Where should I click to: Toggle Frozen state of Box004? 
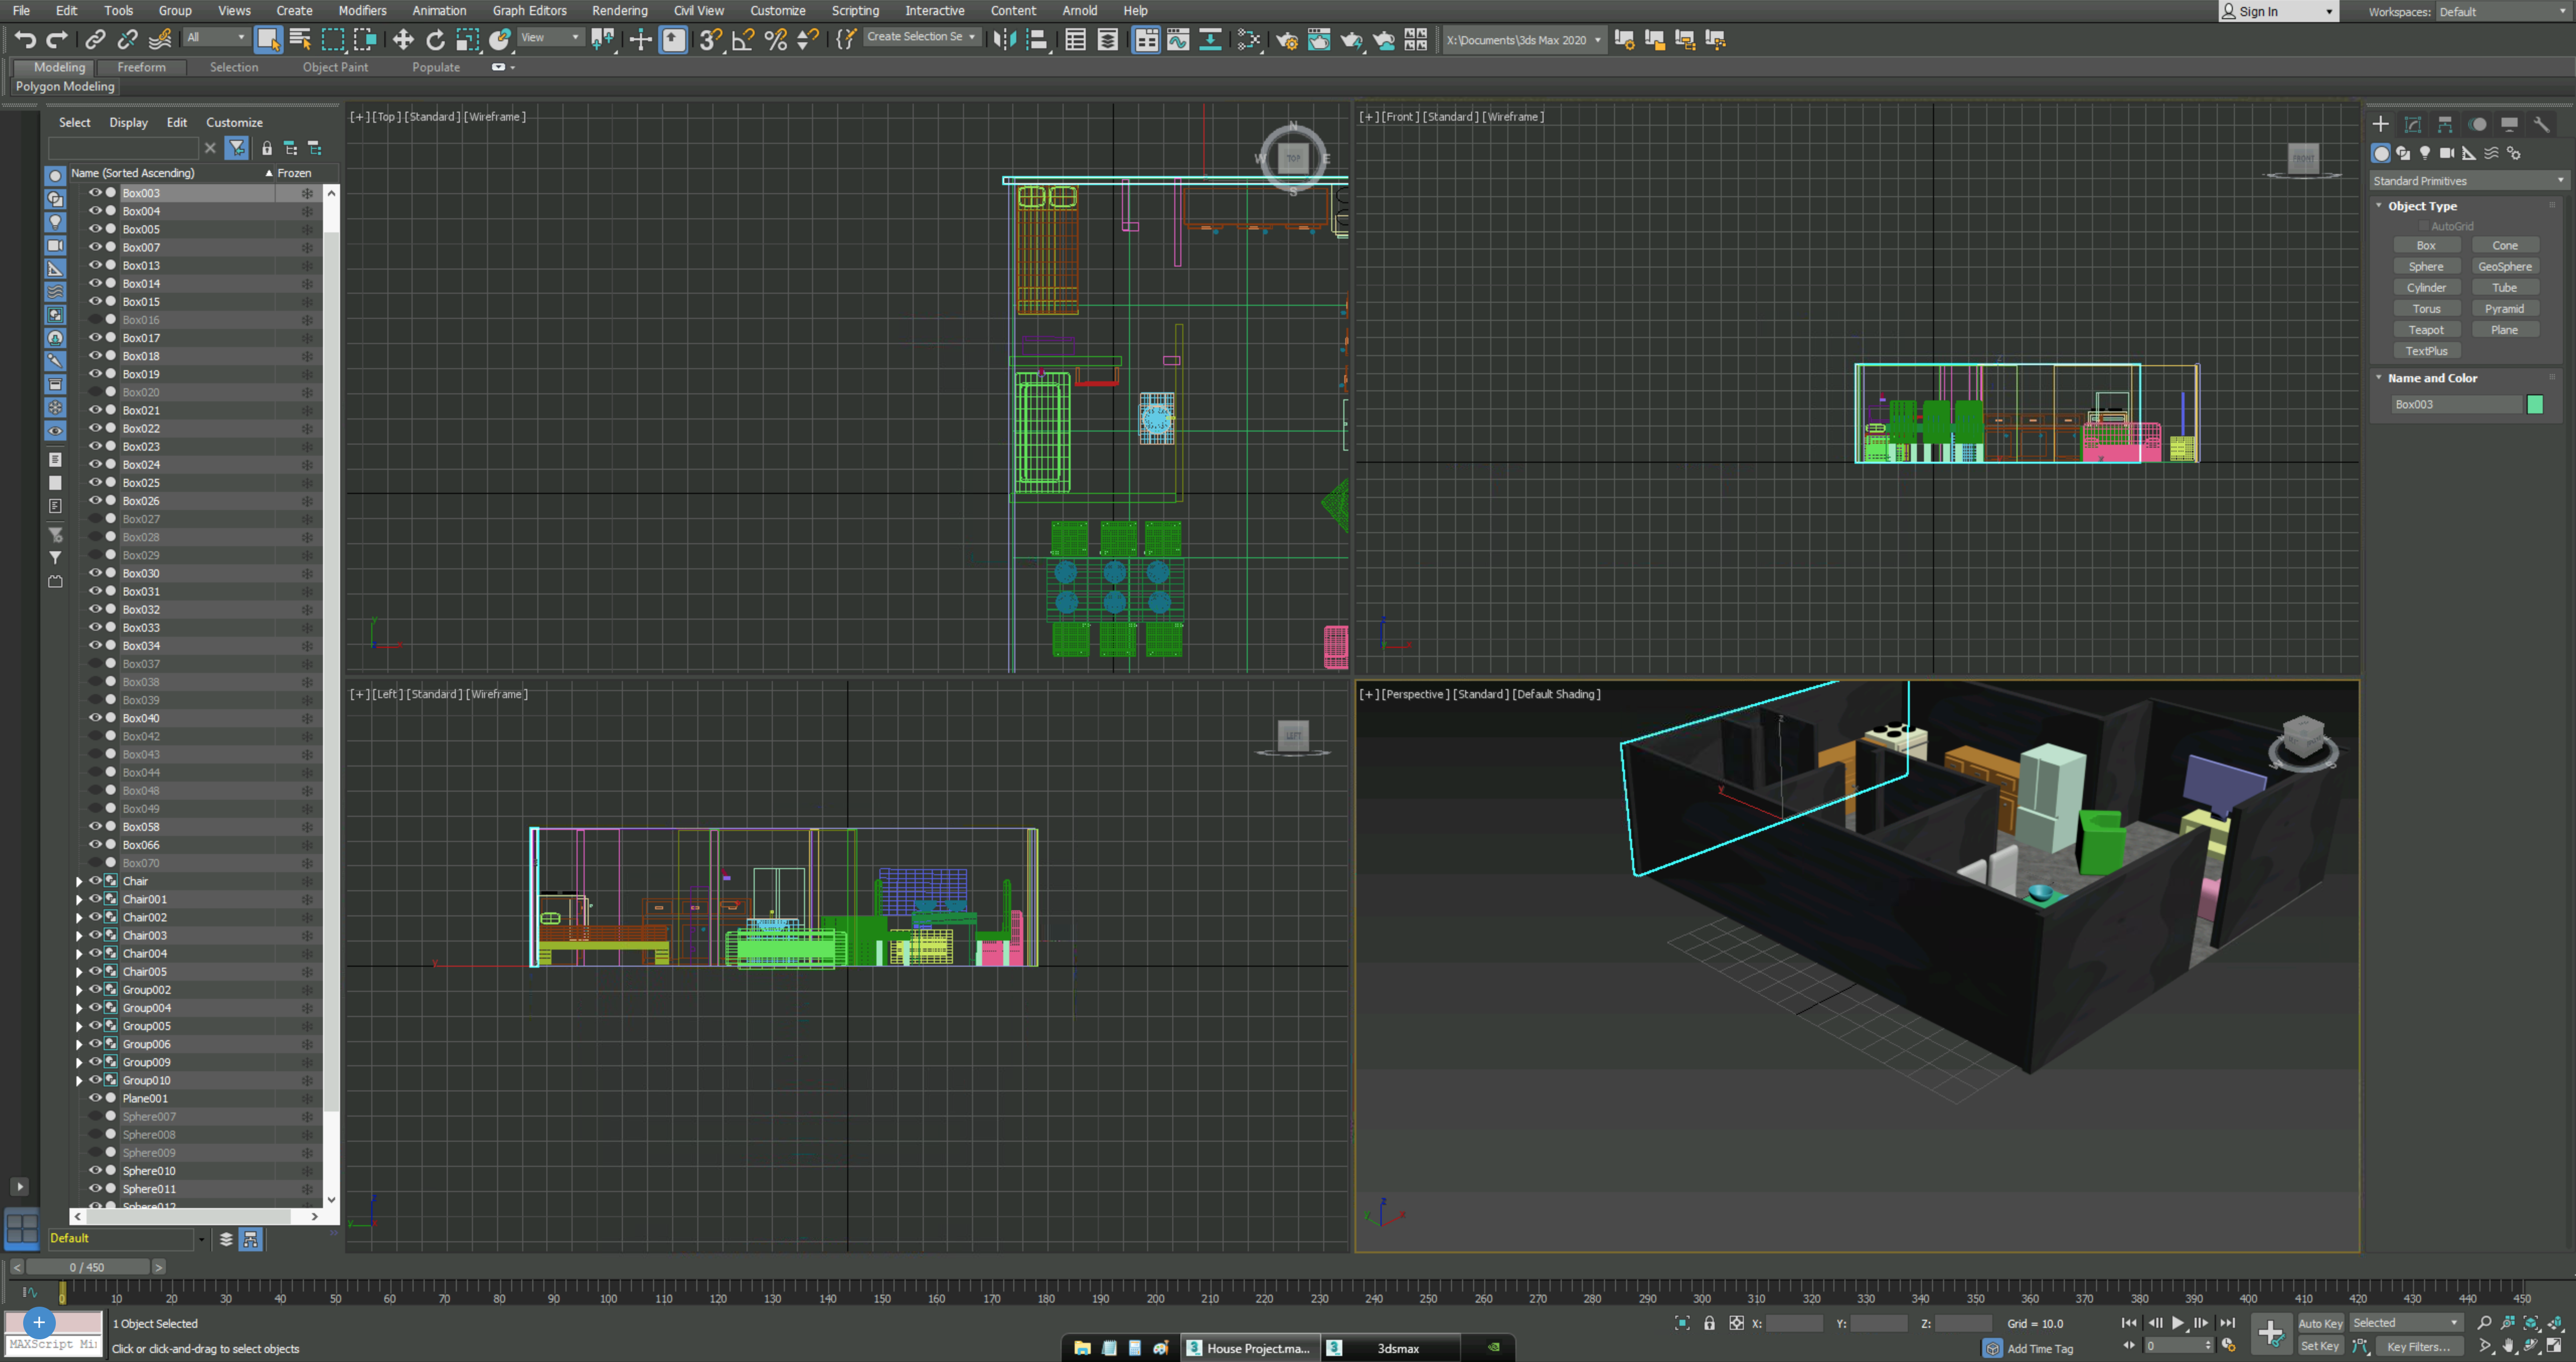[307, 211]
